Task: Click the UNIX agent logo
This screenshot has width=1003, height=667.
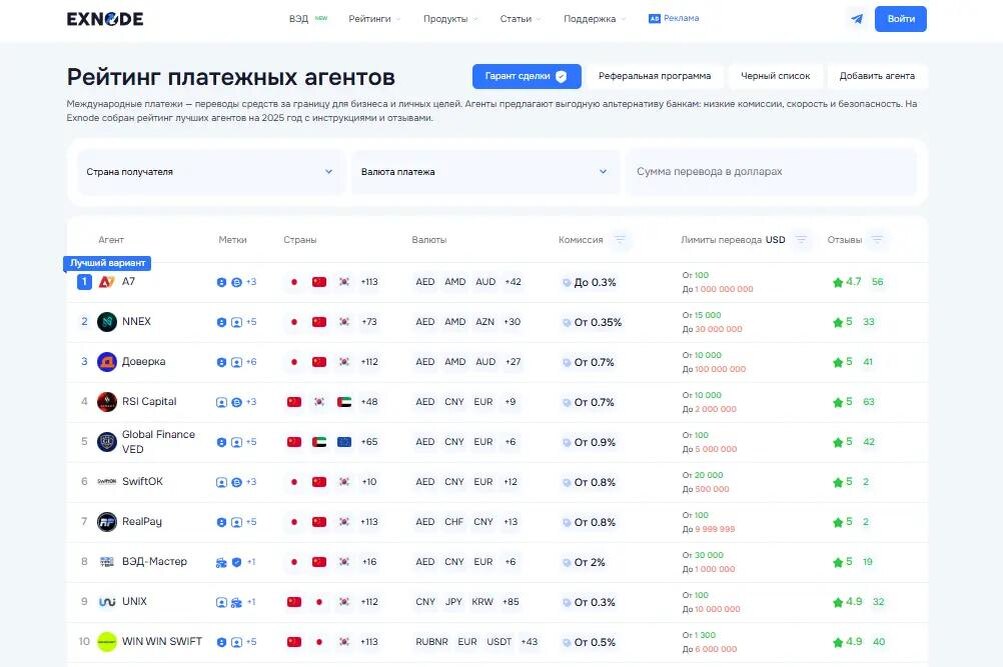Action: pos(107,602)
